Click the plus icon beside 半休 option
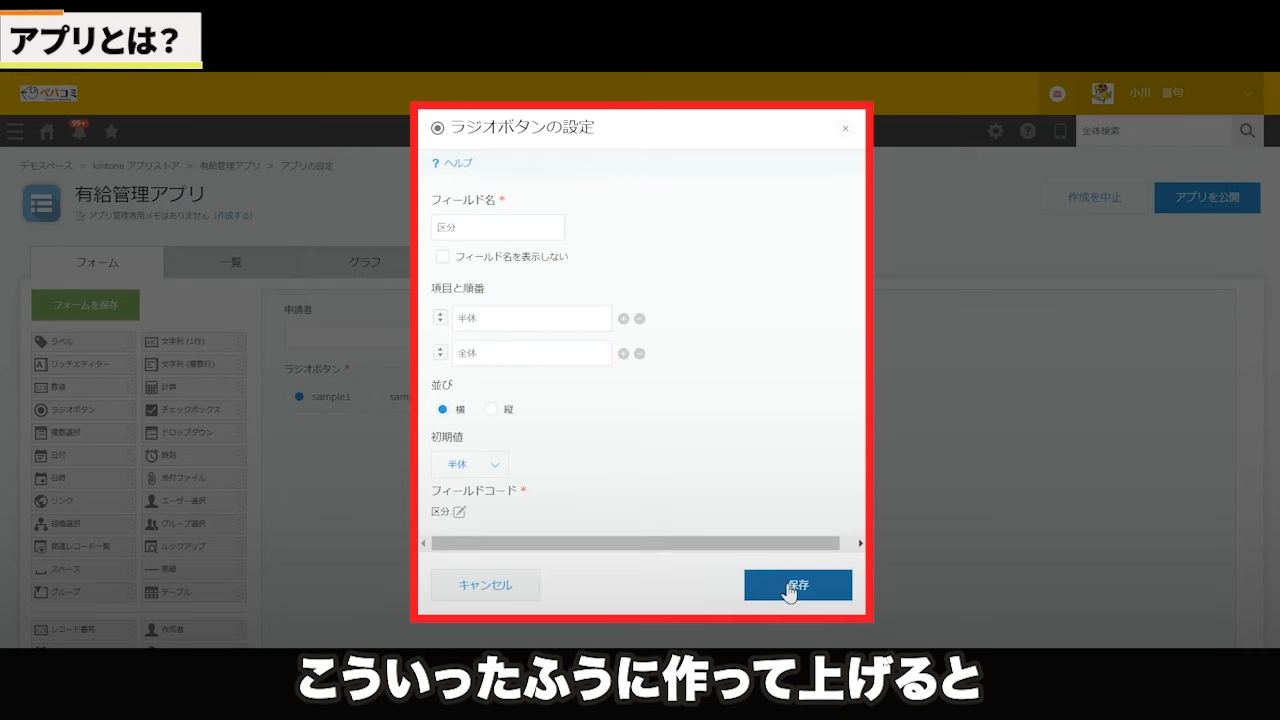 [x=623, y=319]
